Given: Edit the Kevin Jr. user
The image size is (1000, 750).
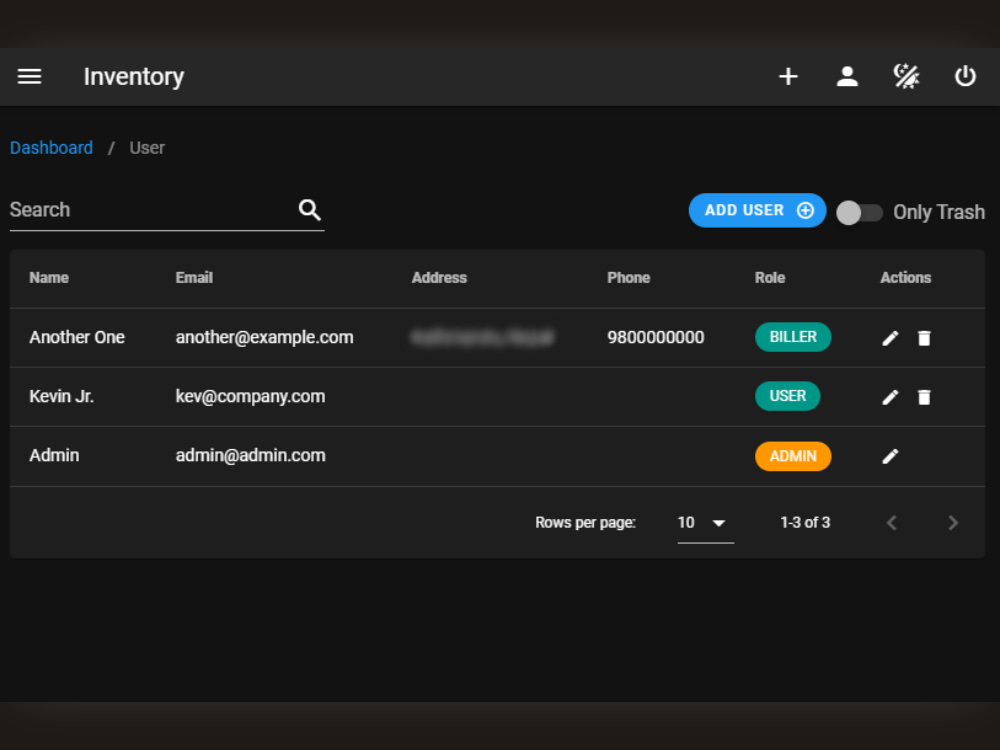Looking at the screenshot, I should [890, 397].
